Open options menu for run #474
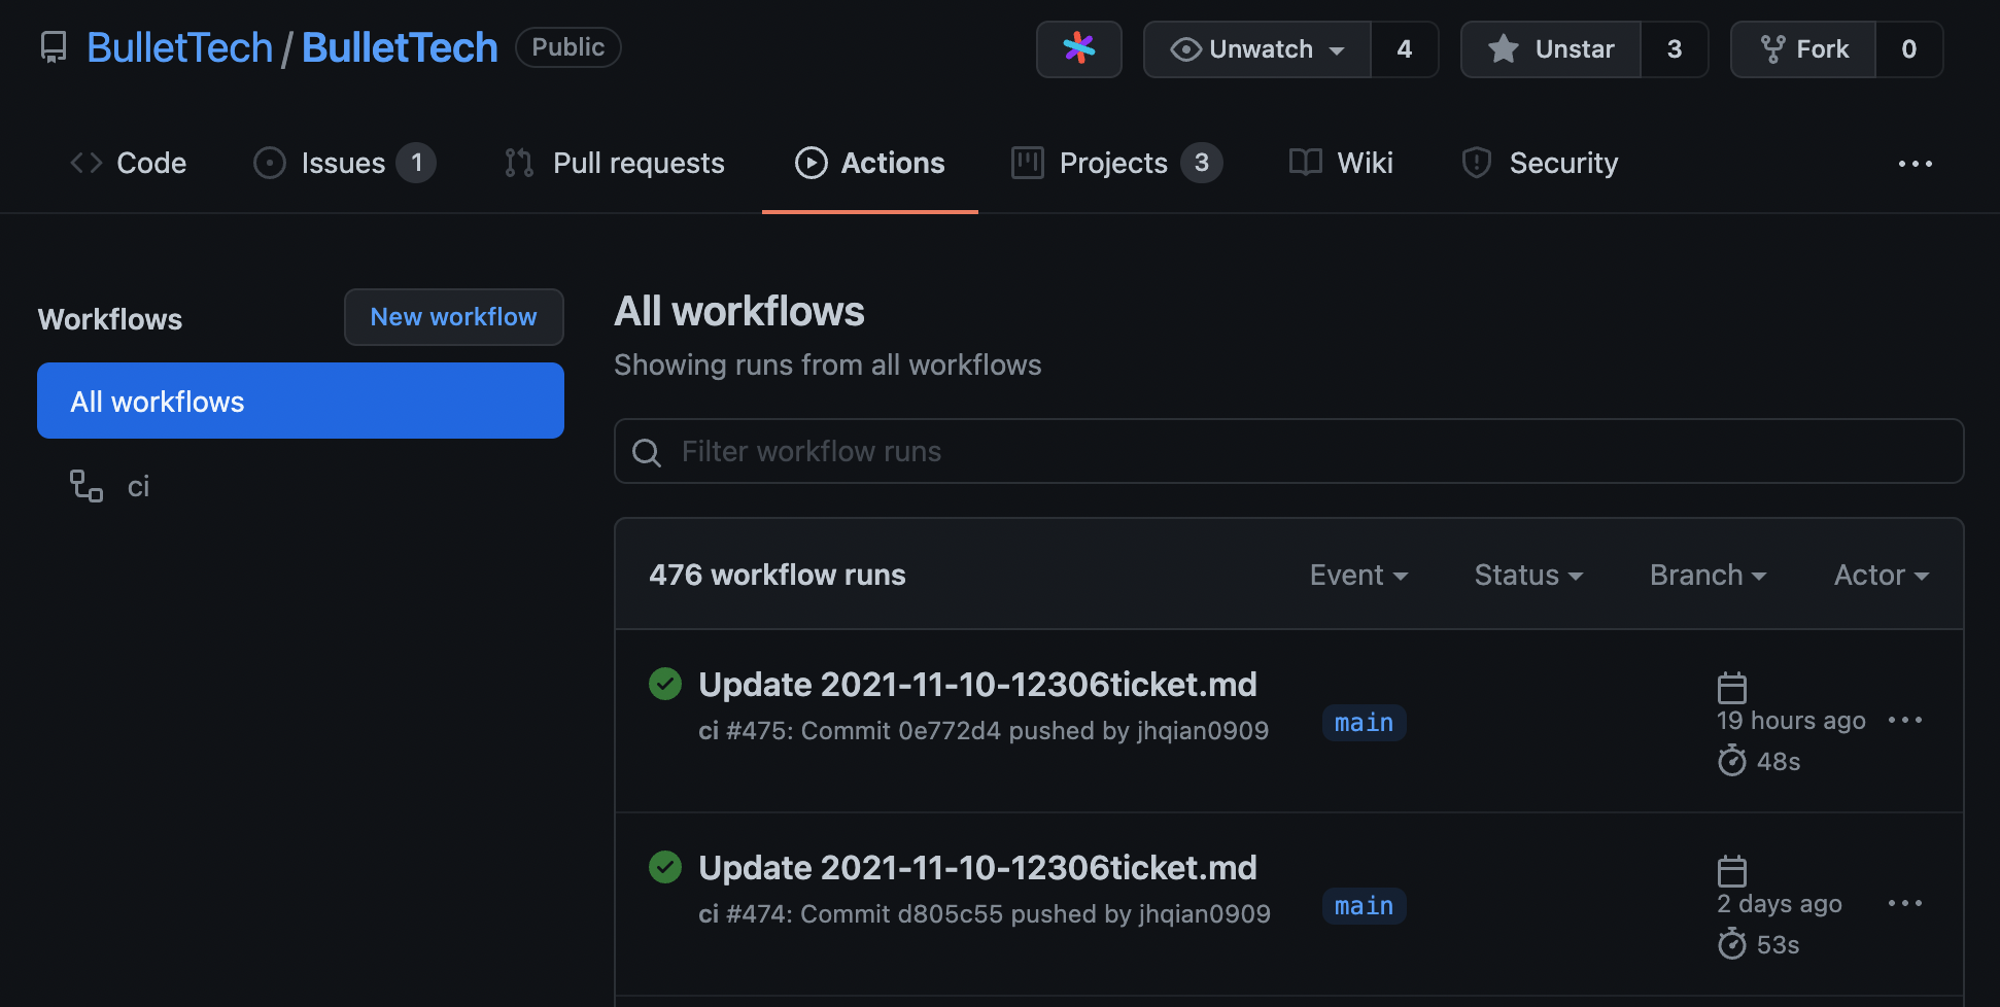 click(1905, 903)
